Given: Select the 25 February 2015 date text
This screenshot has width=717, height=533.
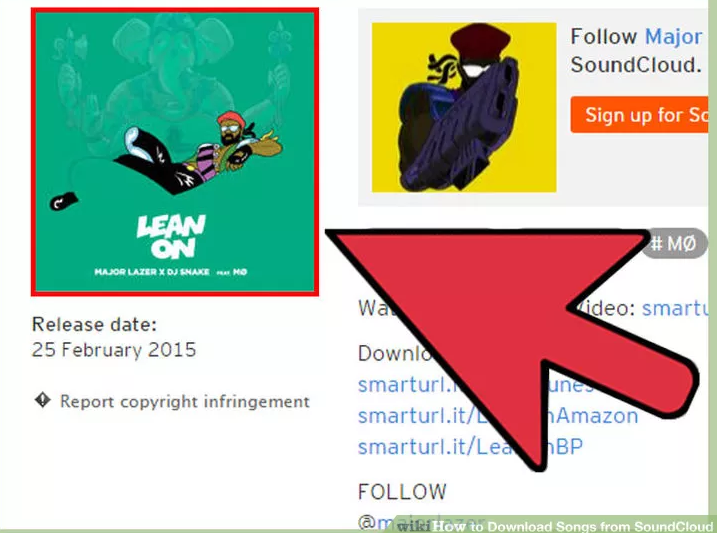Looking at the screenshot, I should coord(114,350).
